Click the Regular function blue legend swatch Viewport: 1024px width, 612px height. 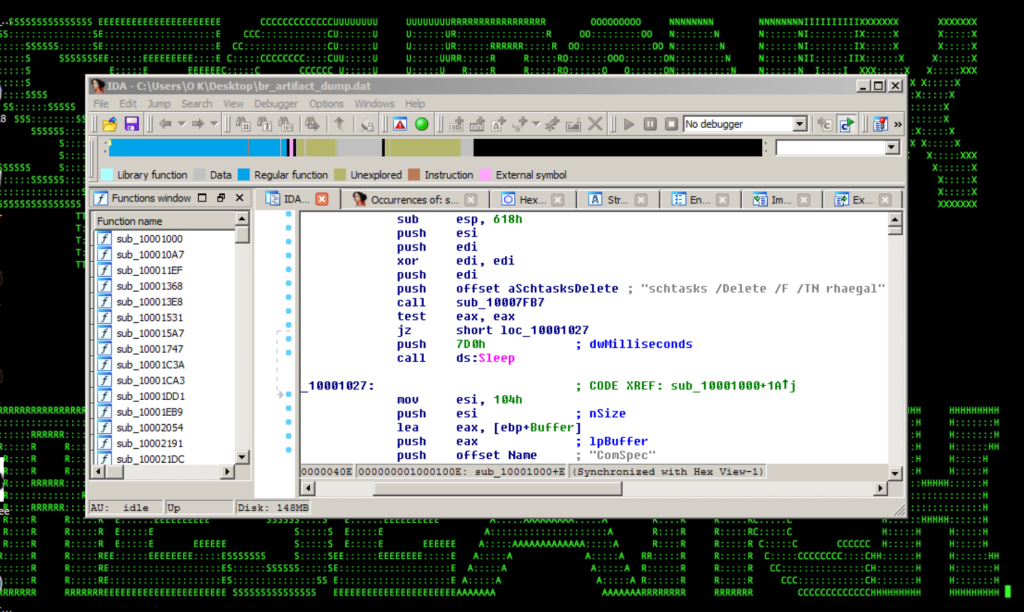click(x=243, y=175)
